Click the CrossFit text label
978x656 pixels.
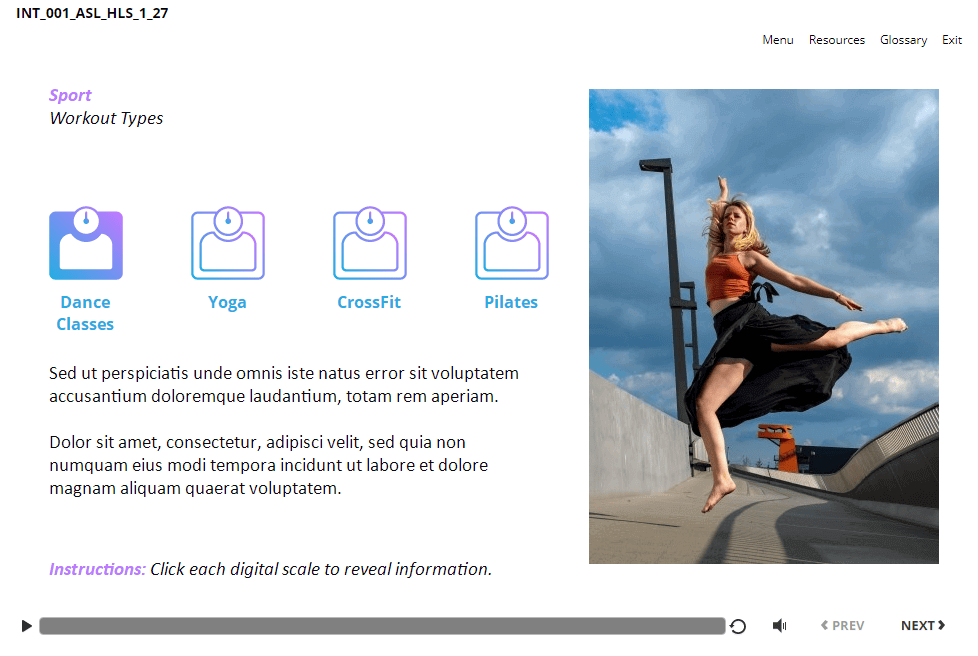pos(369,302)
